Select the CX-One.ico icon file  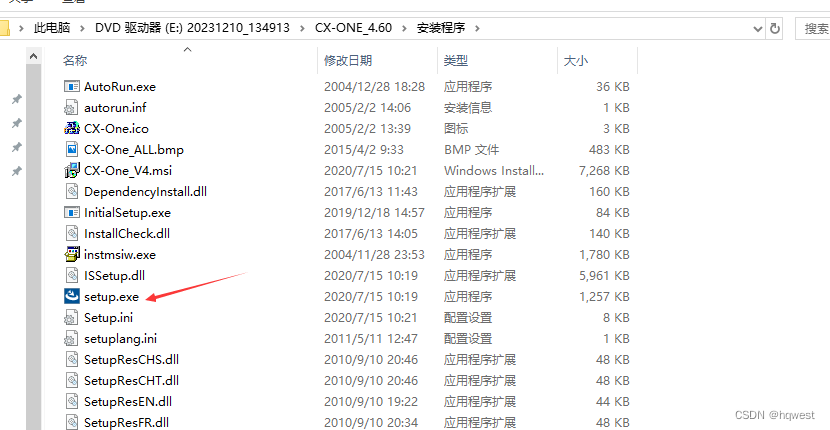[71, 128]
